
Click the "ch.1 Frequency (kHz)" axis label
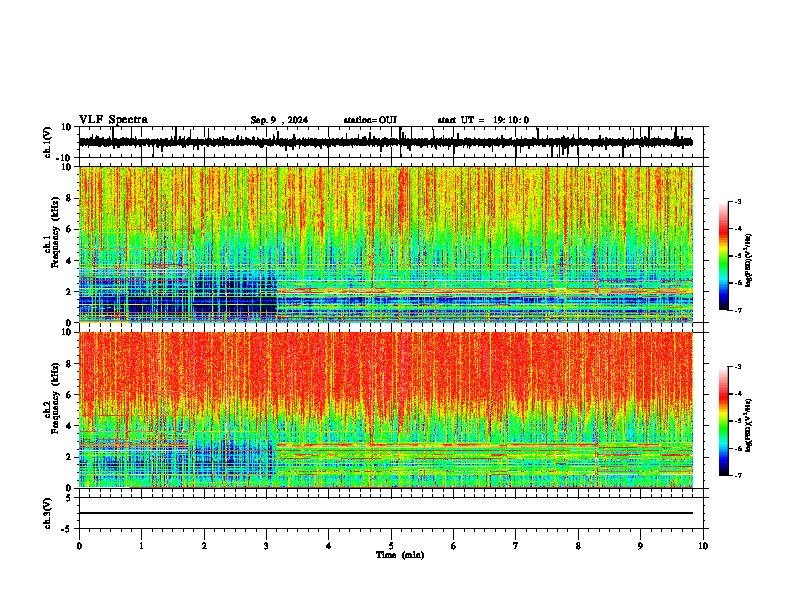51,233
